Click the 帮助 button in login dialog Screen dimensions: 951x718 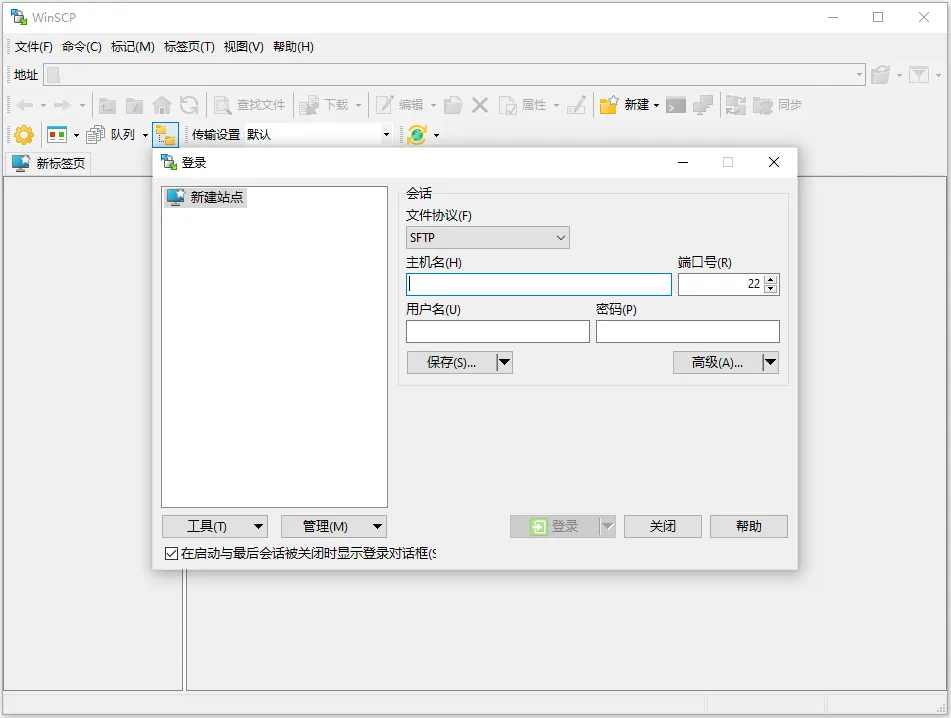[x=748, y=526]
